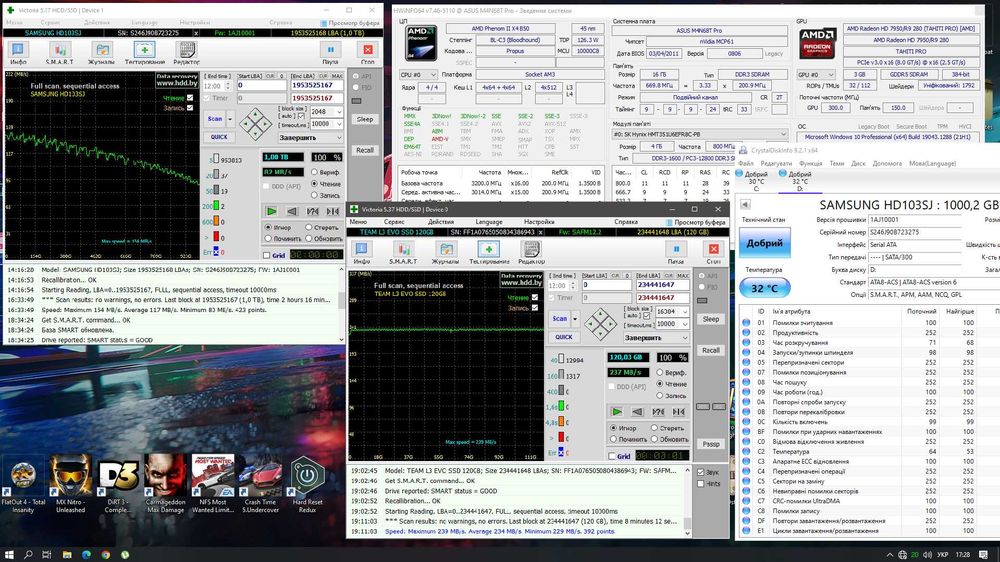Open Инфо in the Victoria Device 1 toolbar
Viewport: 1000px width, 562px height.
click(x=18, y=53)
